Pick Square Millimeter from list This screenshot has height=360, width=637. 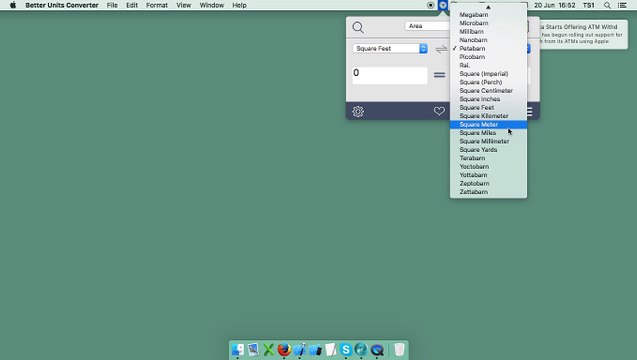(x=488, y=141)
